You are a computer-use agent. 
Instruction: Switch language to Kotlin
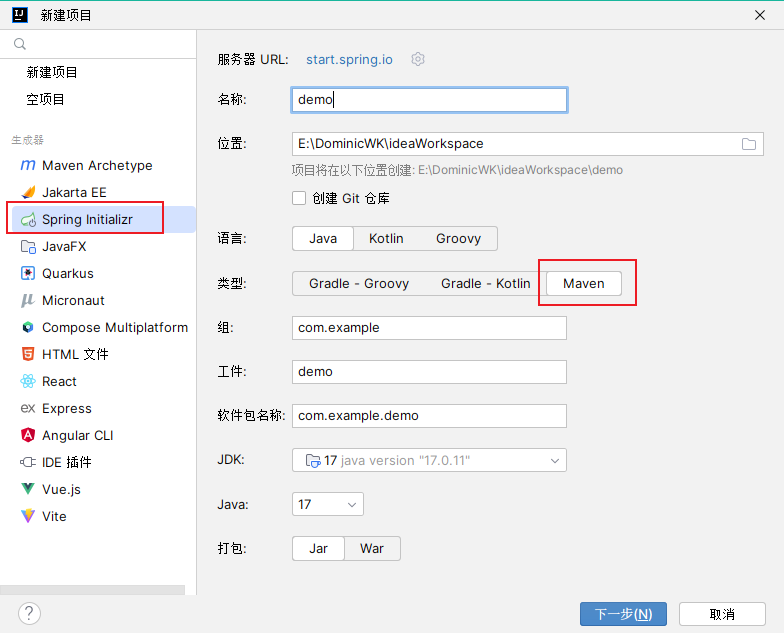(386, 238)
